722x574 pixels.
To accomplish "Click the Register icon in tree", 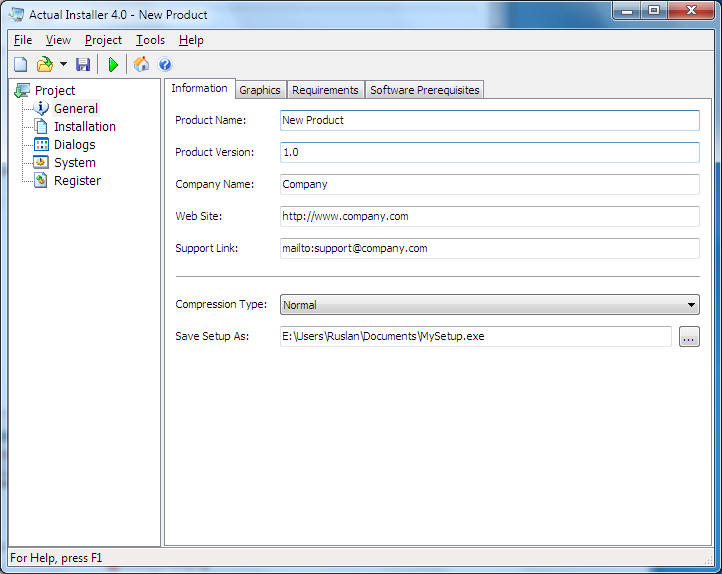I will (41, 180).
